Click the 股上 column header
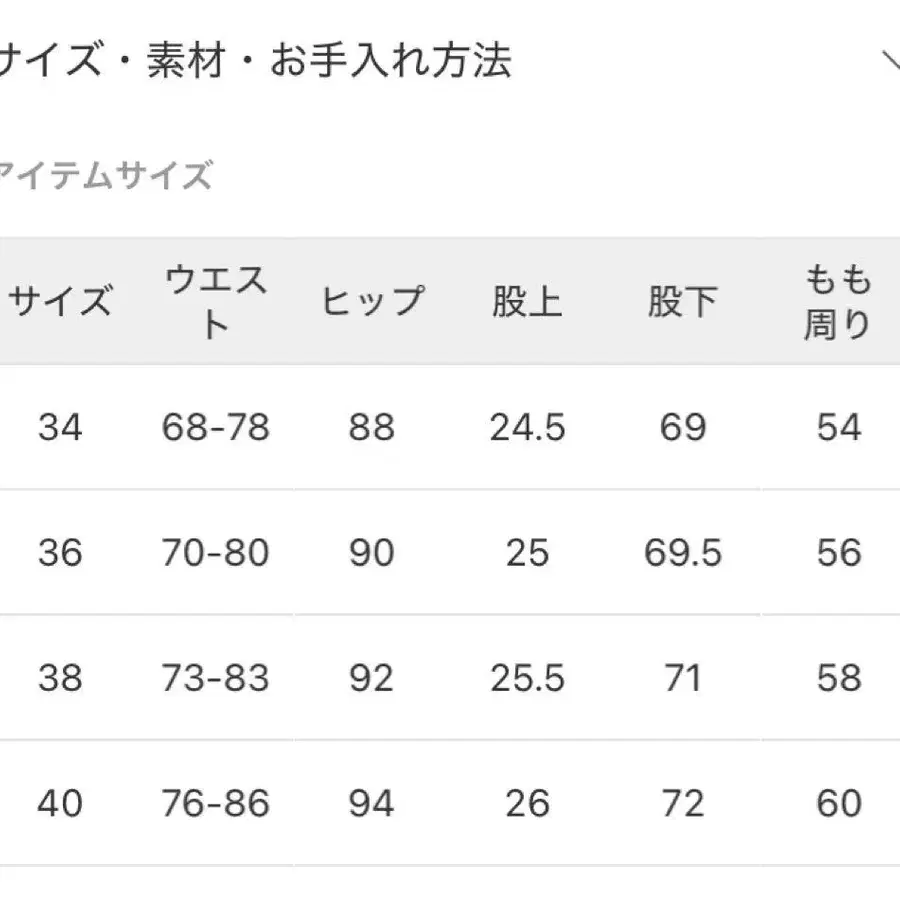 coord(527,300)
